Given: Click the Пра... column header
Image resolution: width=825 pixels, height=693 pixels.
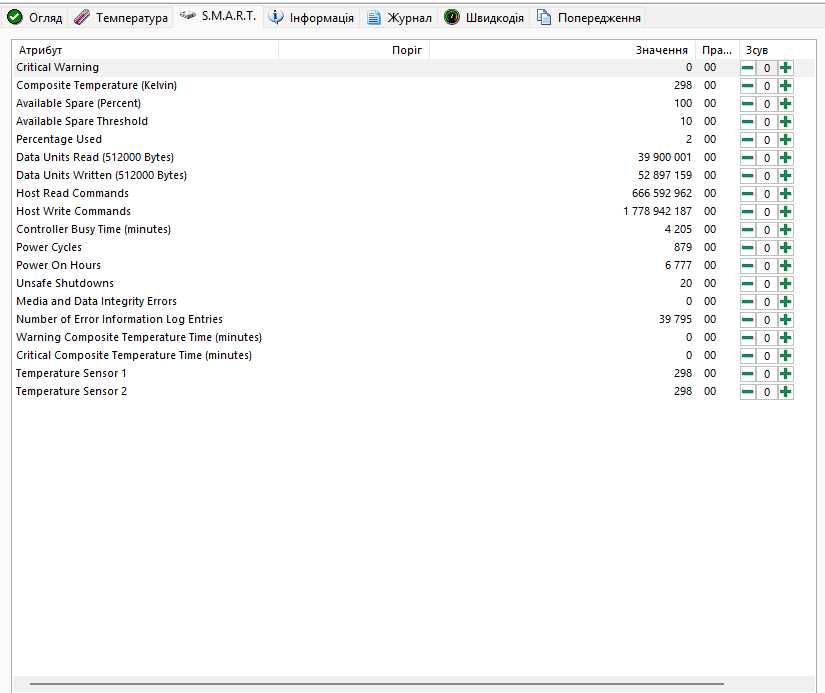Looking at the screenshot, I should 717,50.
